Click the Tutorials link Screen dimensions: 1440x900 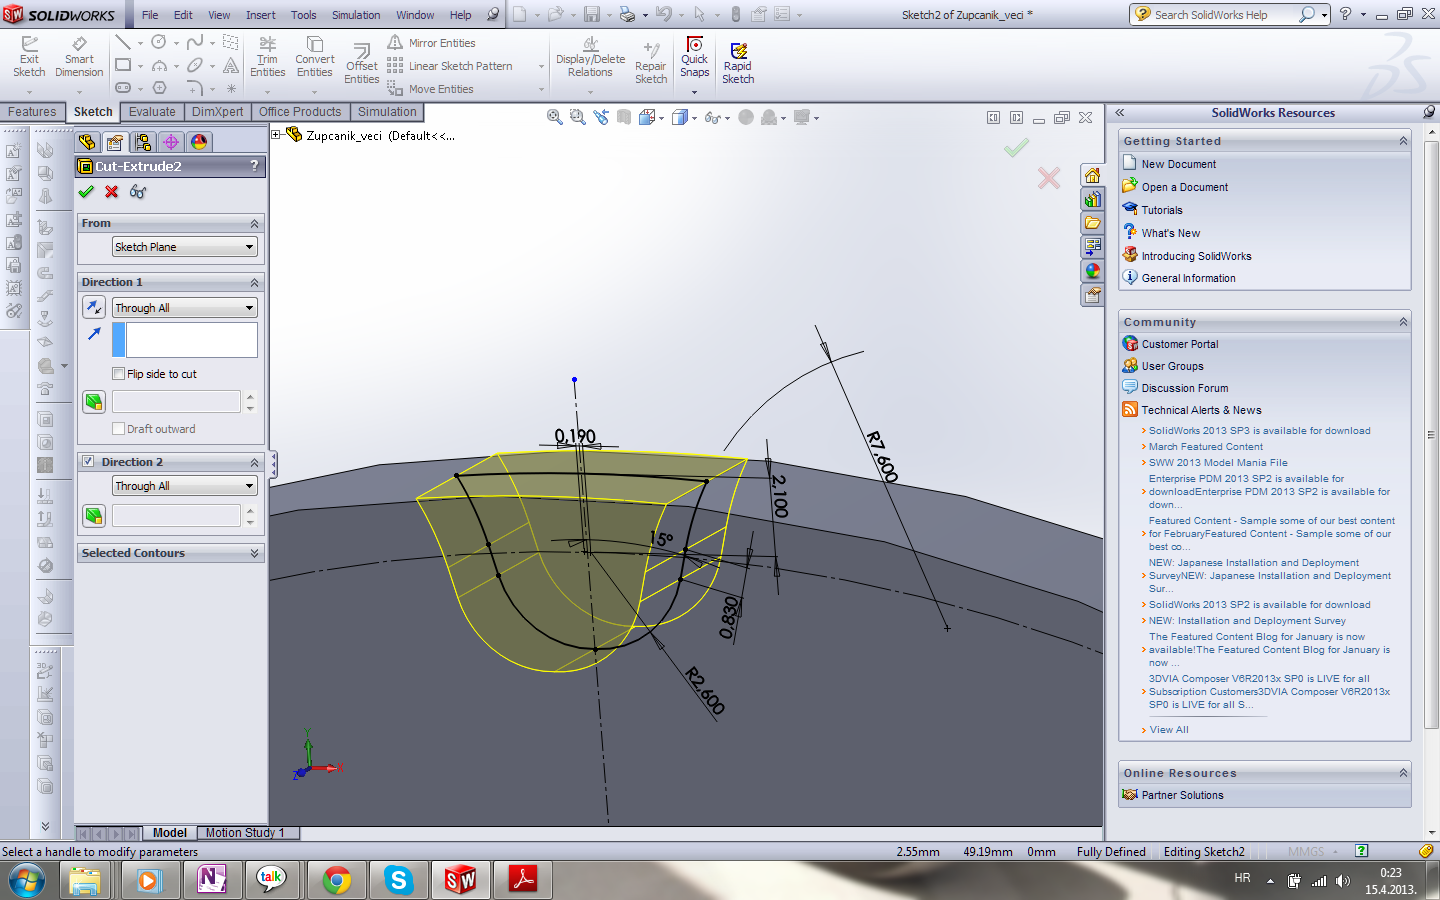click(x=1161, y=210)
